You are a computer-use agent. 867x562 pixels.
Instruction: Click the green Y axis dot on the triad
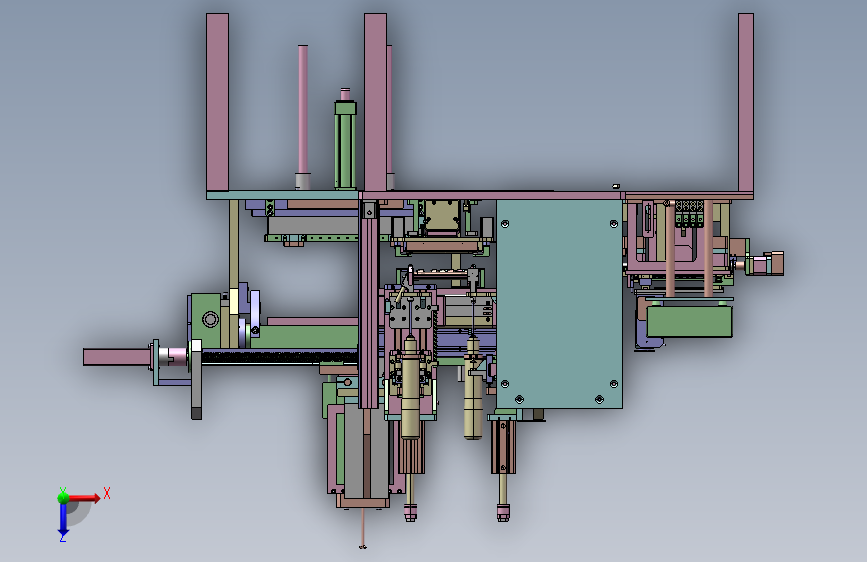pyautogui.click(x=63, y=497)
